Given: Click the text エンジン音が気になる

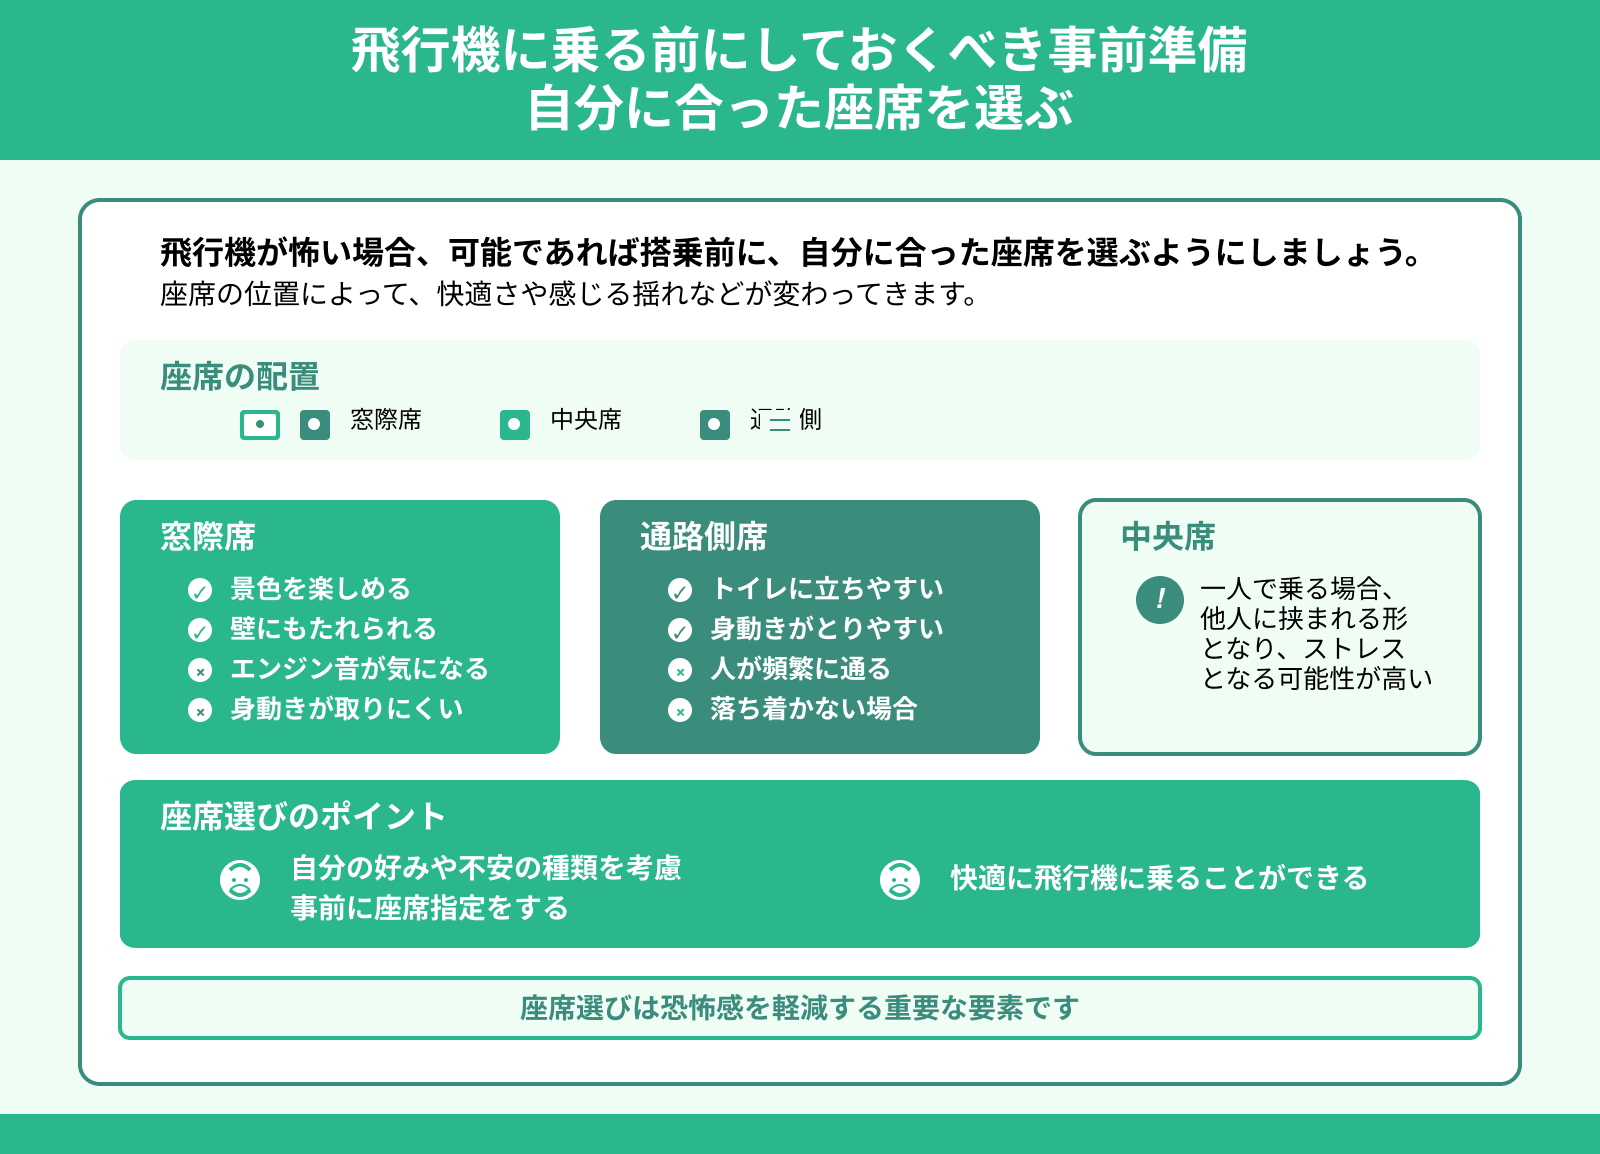Looking at the screenshot, I should tap(359, 669).
